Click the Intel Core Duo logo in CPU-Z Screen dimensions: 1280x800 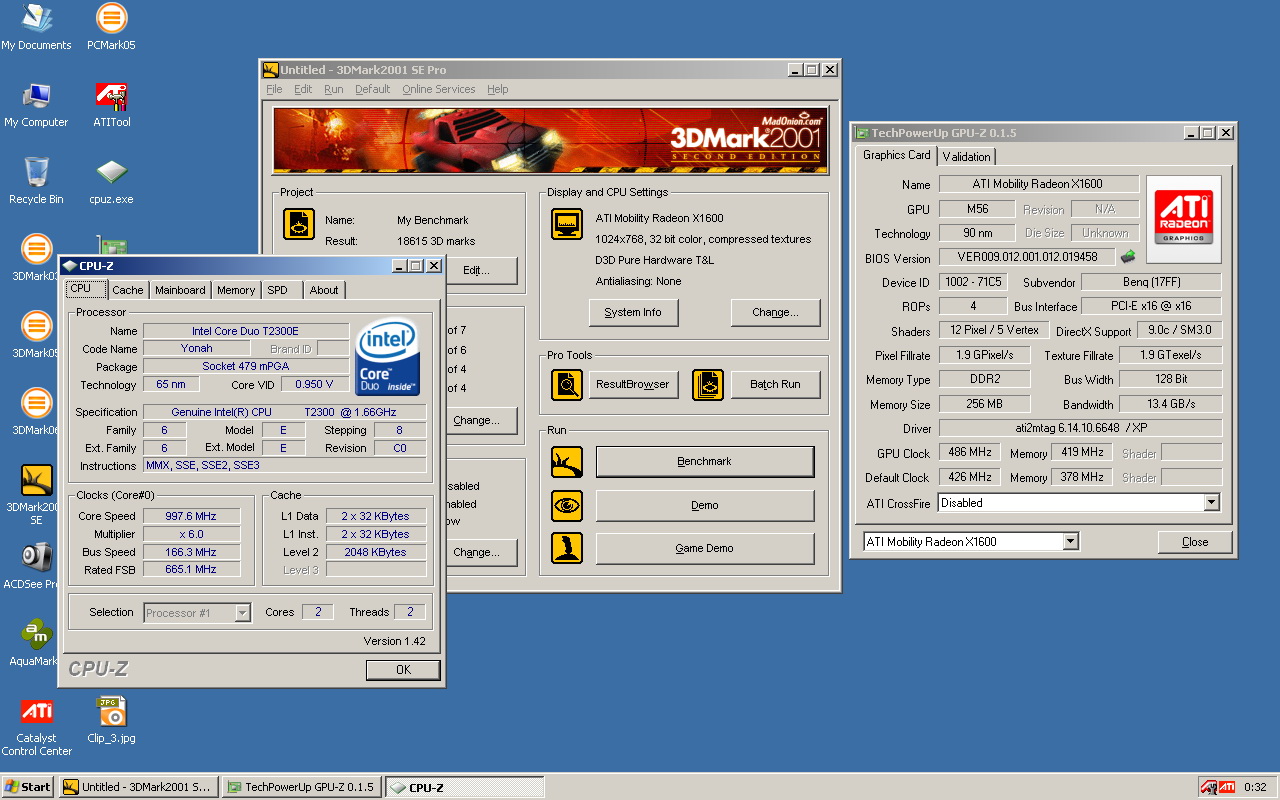pyautogui.click(x=388, y=357)
